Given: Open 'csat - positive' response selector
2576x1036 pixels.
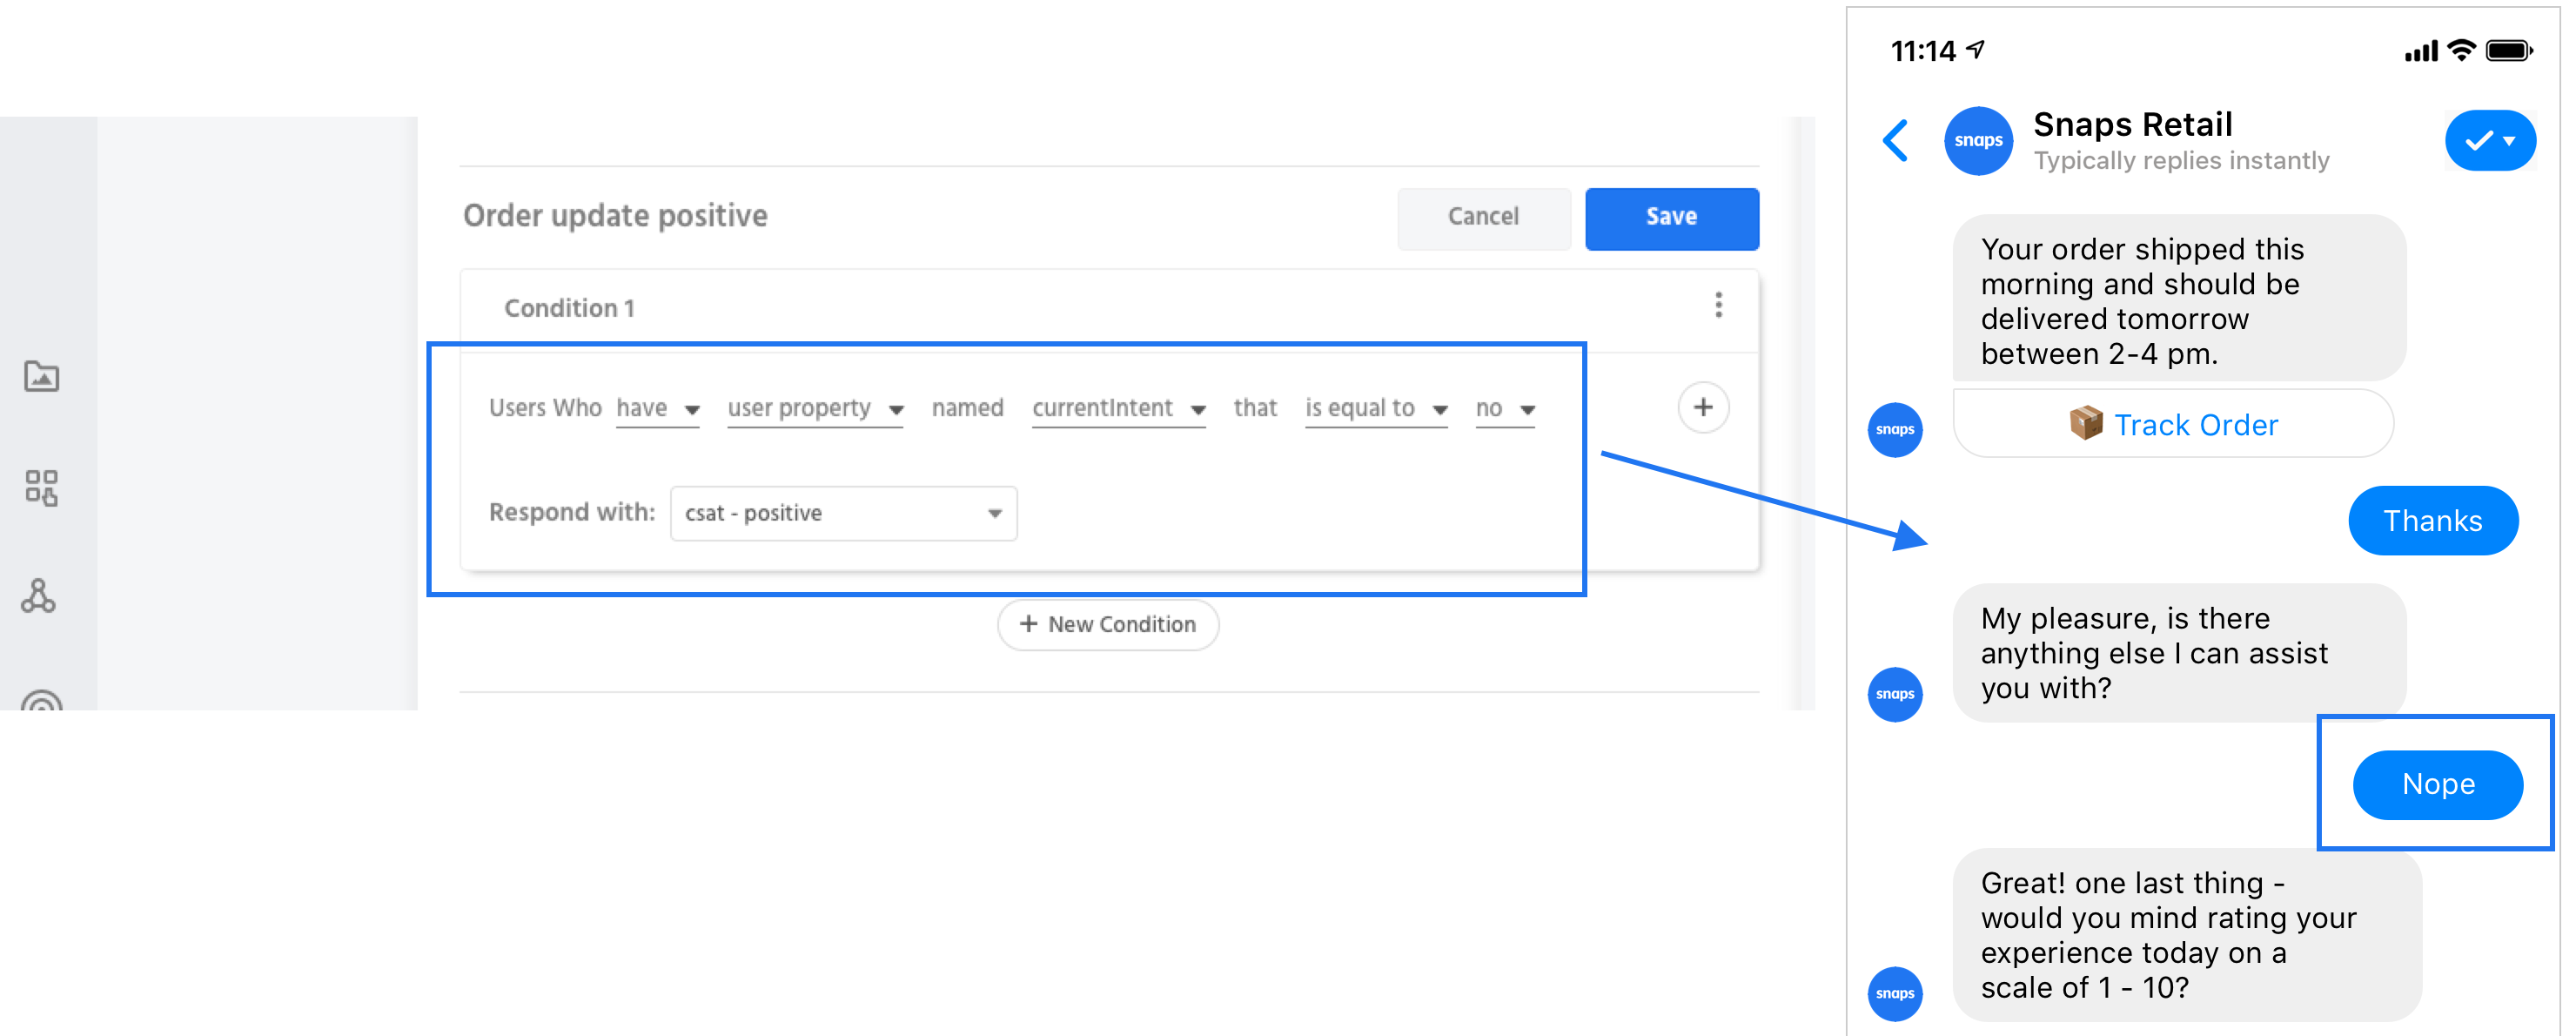Looking at the screenshot, I should coord(843,514).
